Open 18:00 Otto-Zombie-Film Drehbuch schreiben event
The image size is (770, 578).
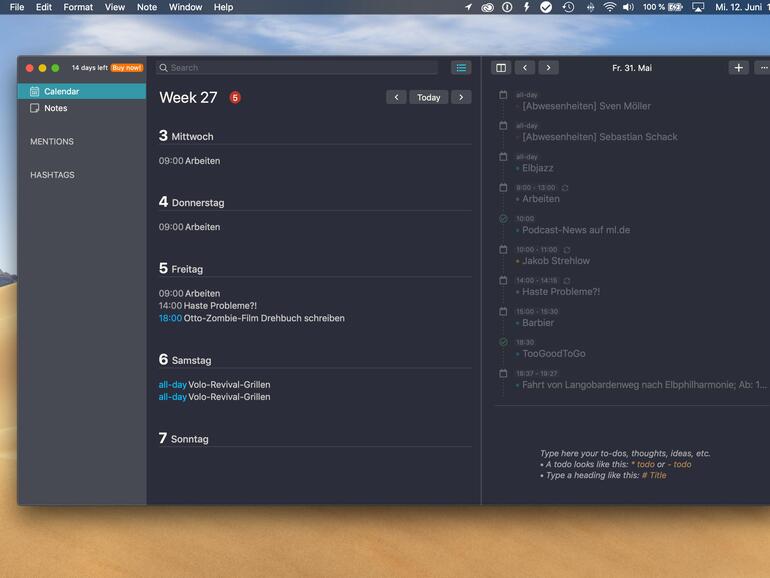tap(251, 318)
